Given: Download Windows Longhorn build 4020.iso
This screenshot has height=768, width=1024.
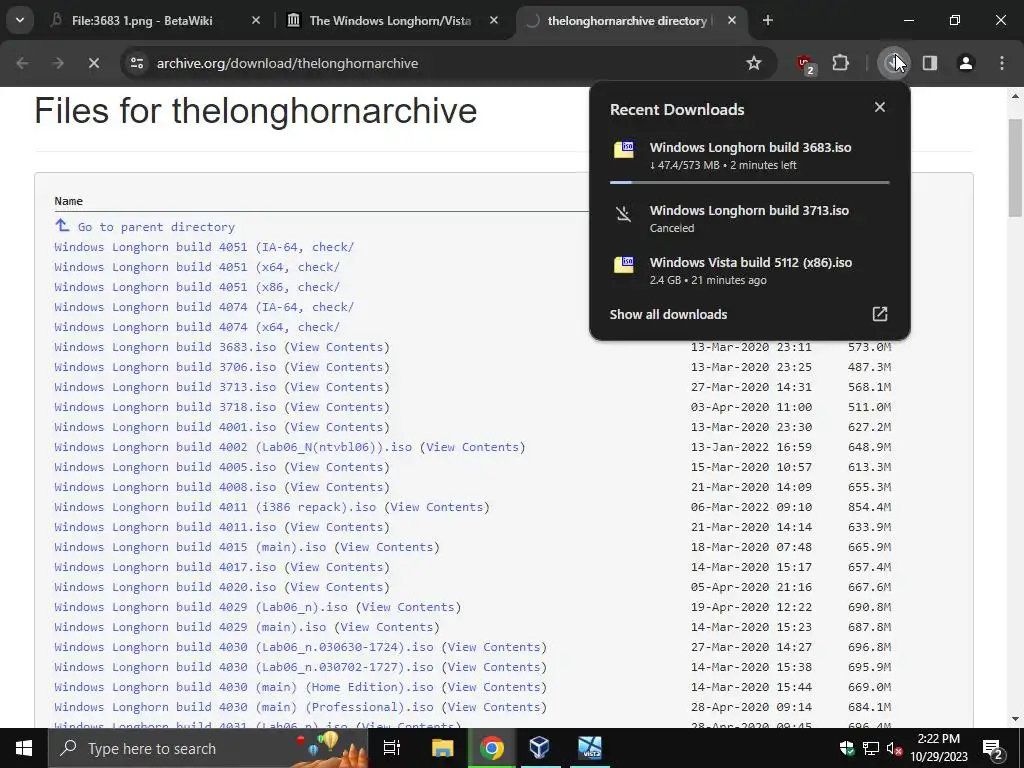Looking at the screenshot, I should click(x=165, y=587).
